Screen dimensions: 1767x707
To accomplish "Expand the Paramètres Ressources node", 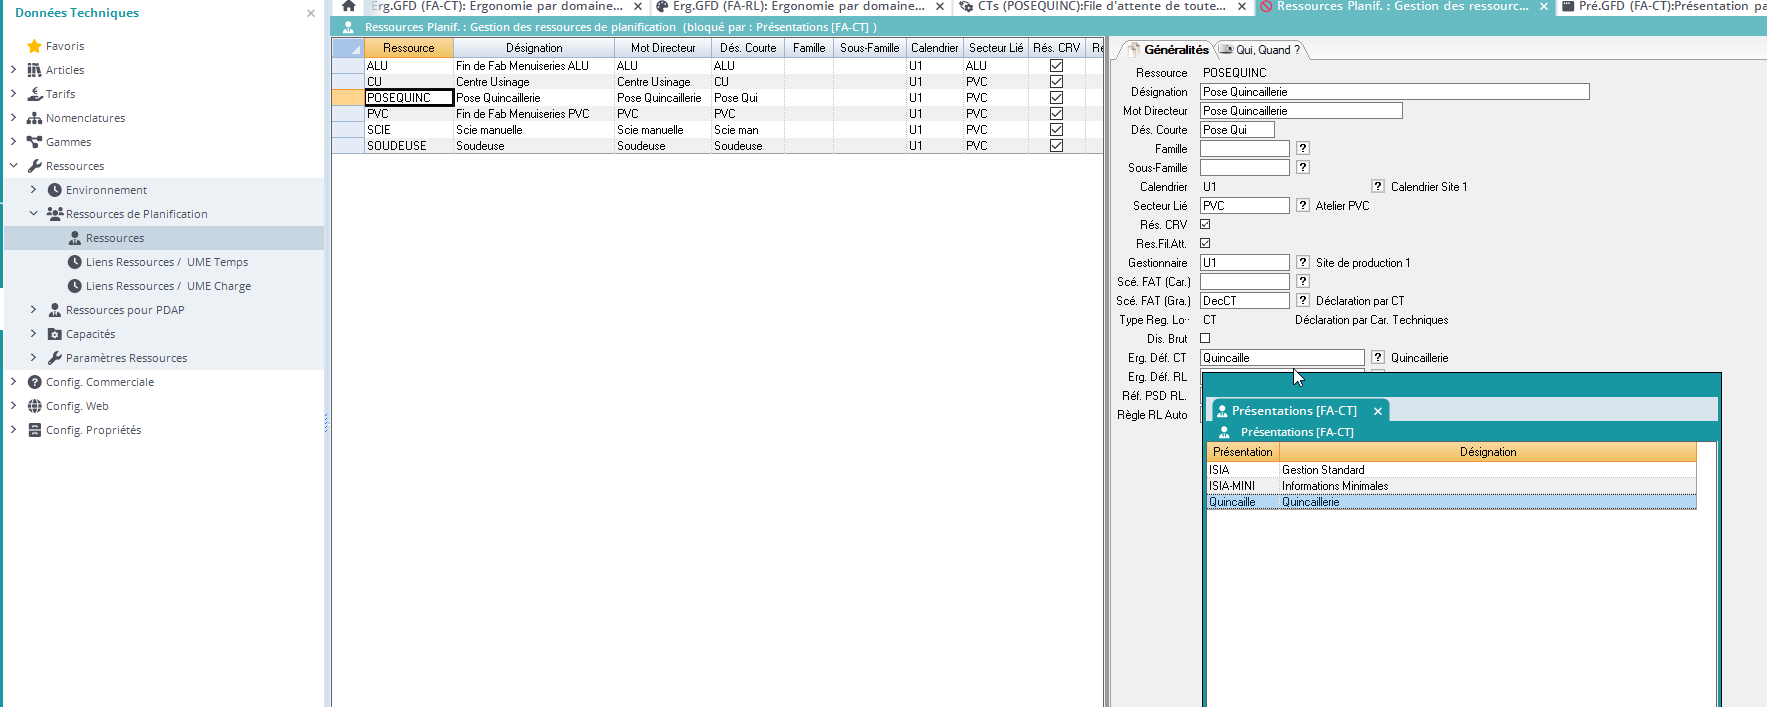I will point(33,358).
